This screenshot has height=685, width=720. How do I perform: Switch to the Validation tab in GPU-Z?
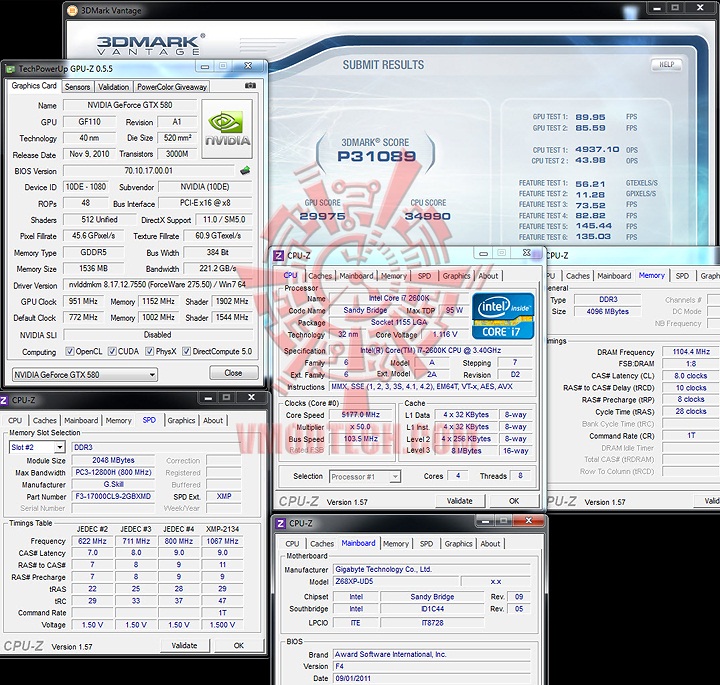tap(113, 87)
